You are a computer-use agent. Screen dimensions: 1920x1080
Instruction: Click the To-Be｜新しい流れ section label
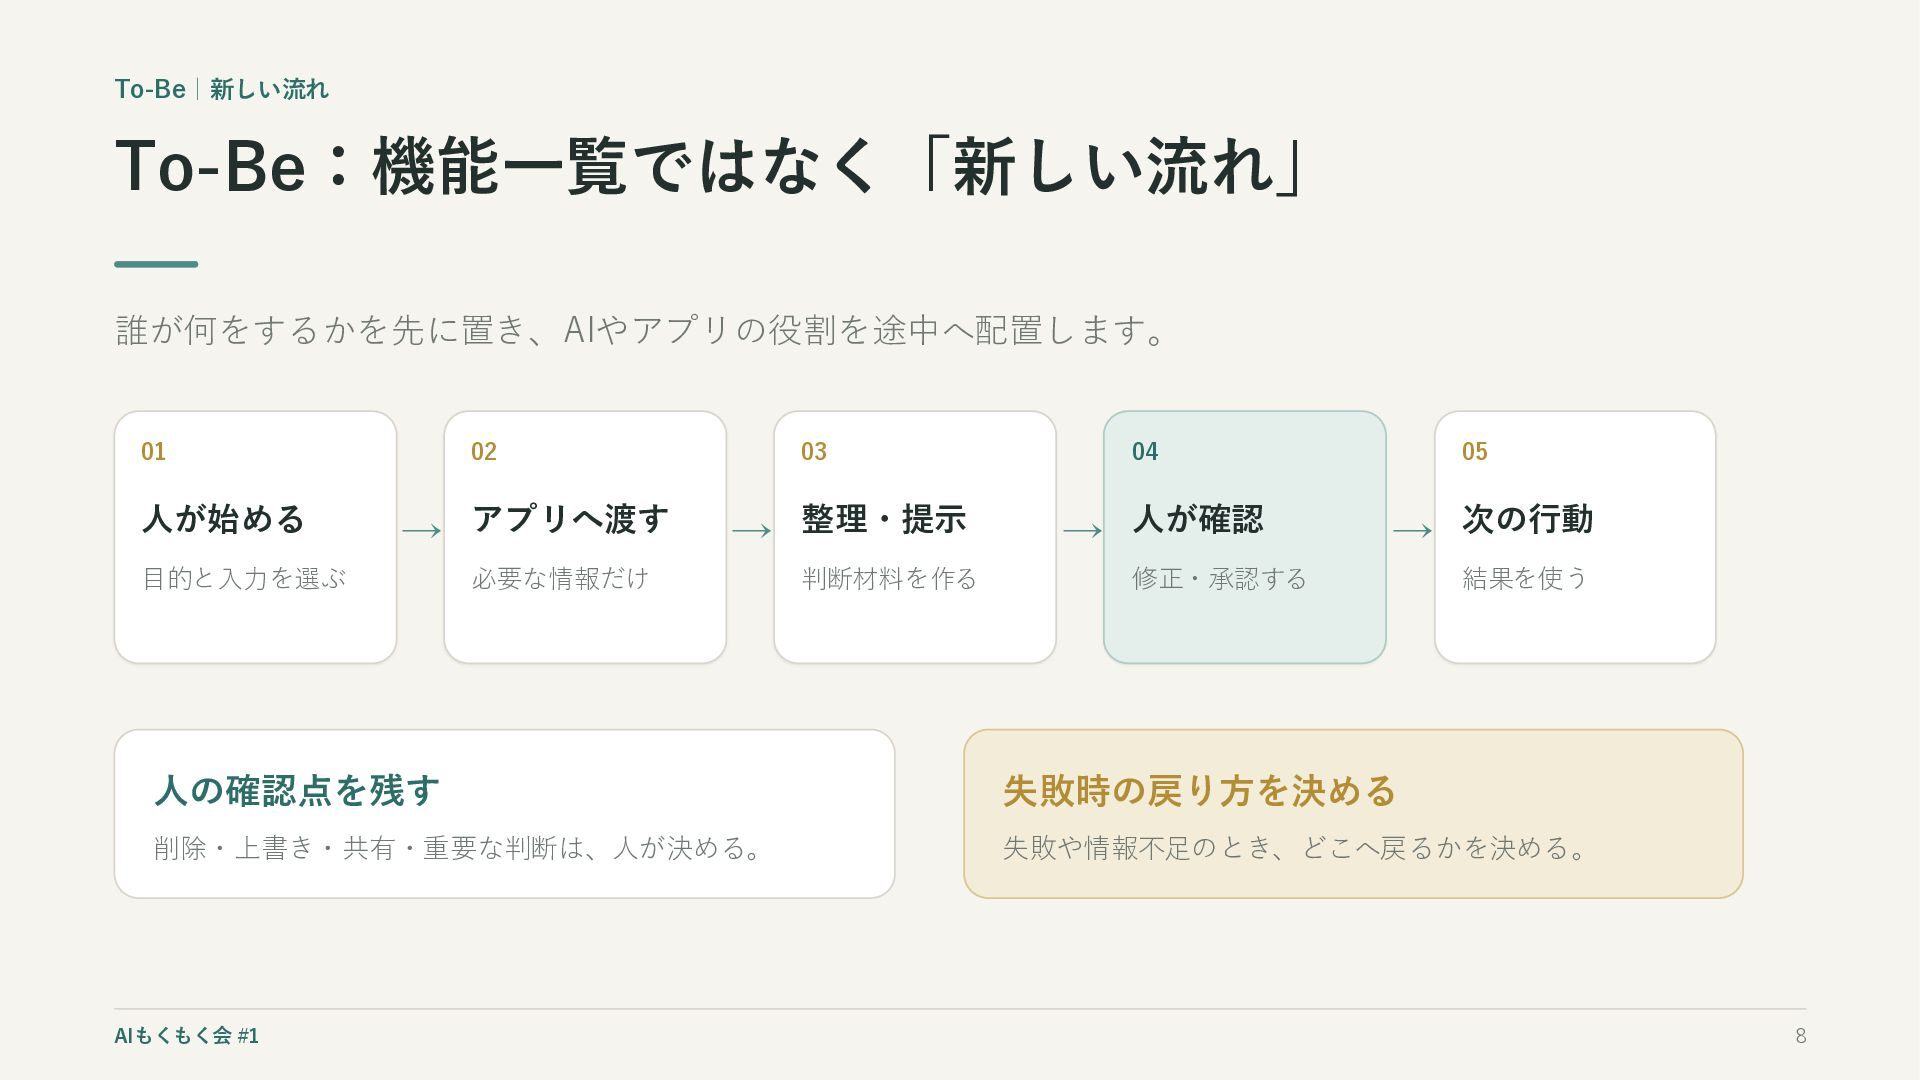click(221, 89)
